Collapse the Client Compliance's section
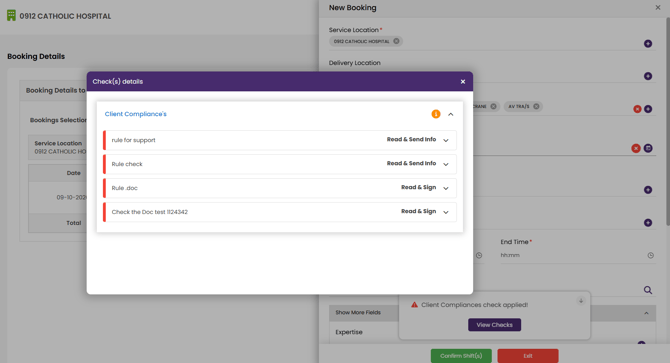The image size is (670, 363). [x=451, y=114]
